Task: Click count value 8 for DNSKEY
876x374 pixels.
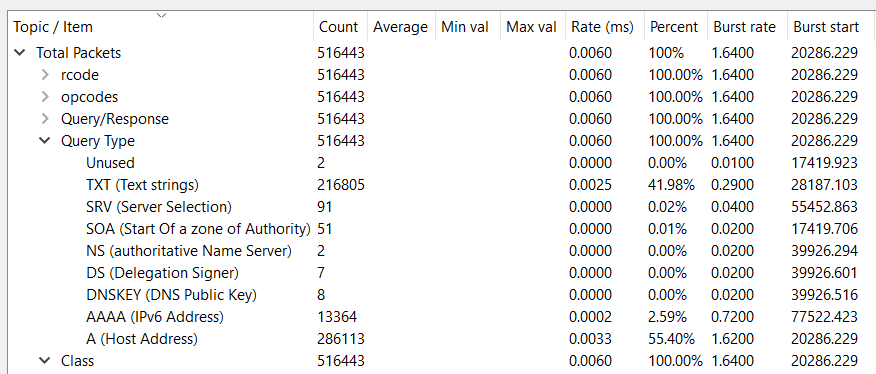Action: [321, 295]
